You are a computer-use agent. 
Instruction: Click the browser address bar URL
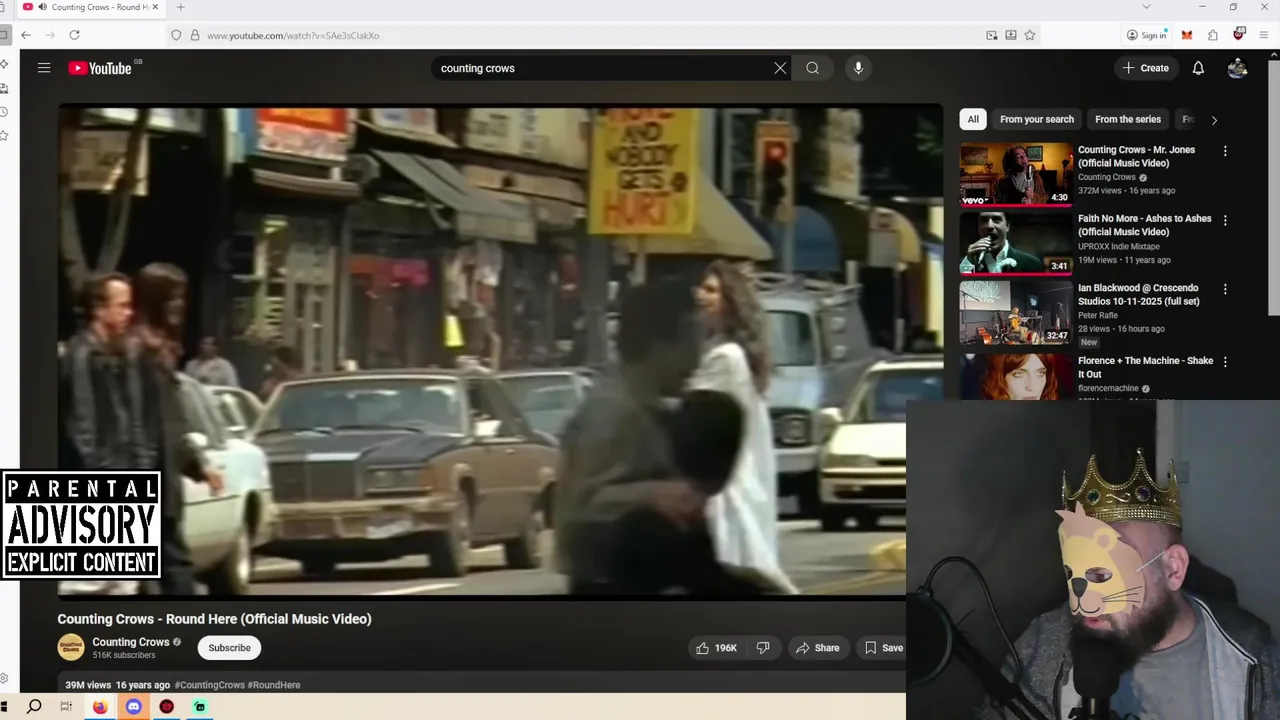click(x=293, y=35)
